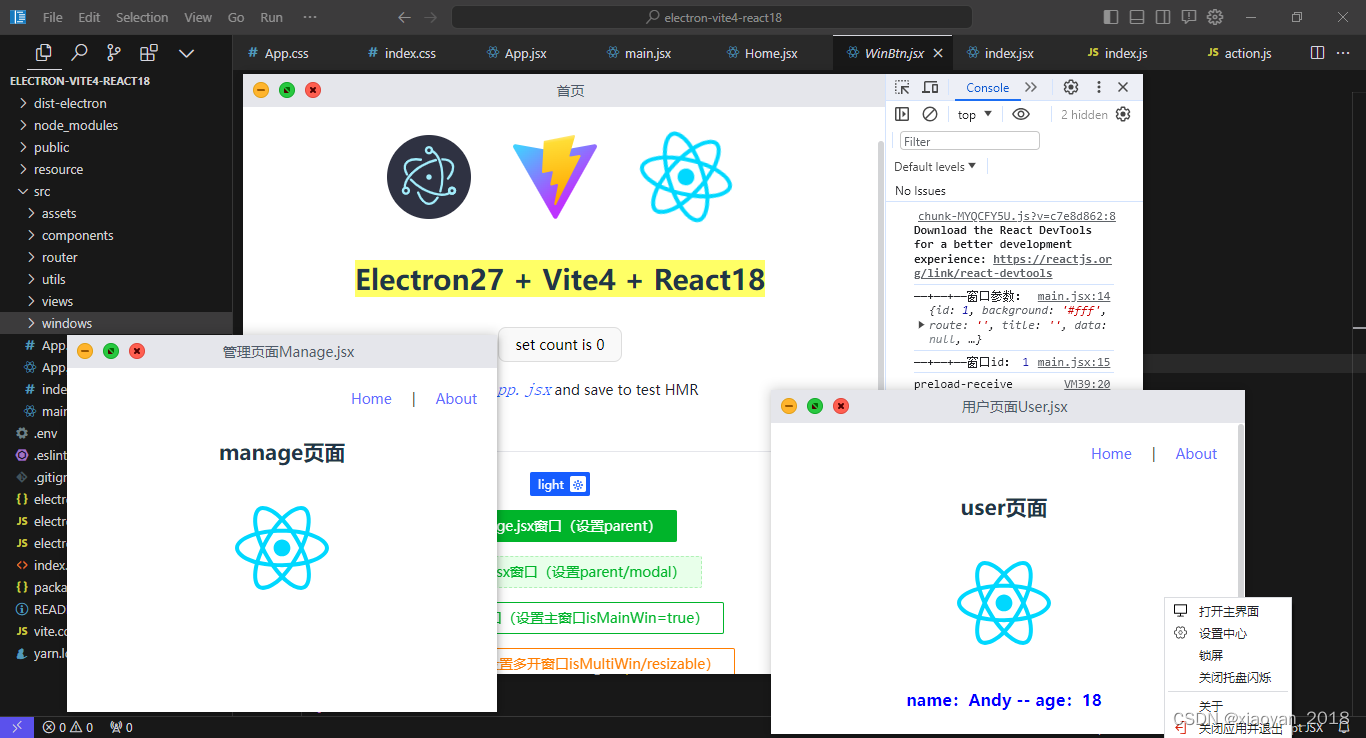
Task: Toggle the primary side bar layout icon
Action: click(x=1111, y=17)
